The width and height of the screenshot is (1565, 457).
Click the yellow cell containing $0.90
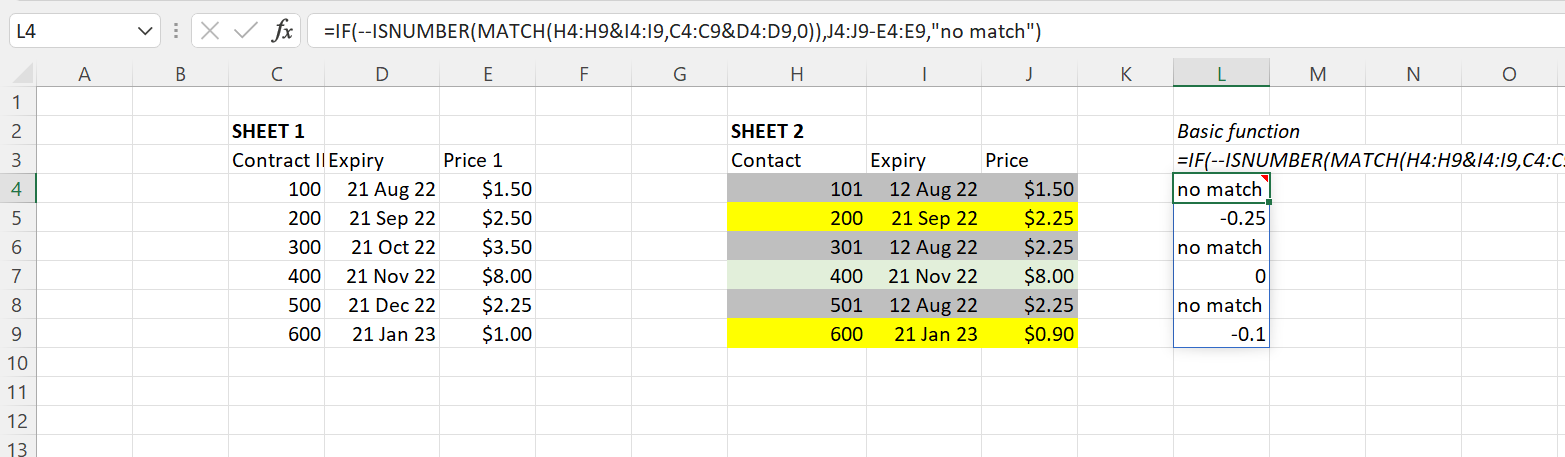(1029, 334)
